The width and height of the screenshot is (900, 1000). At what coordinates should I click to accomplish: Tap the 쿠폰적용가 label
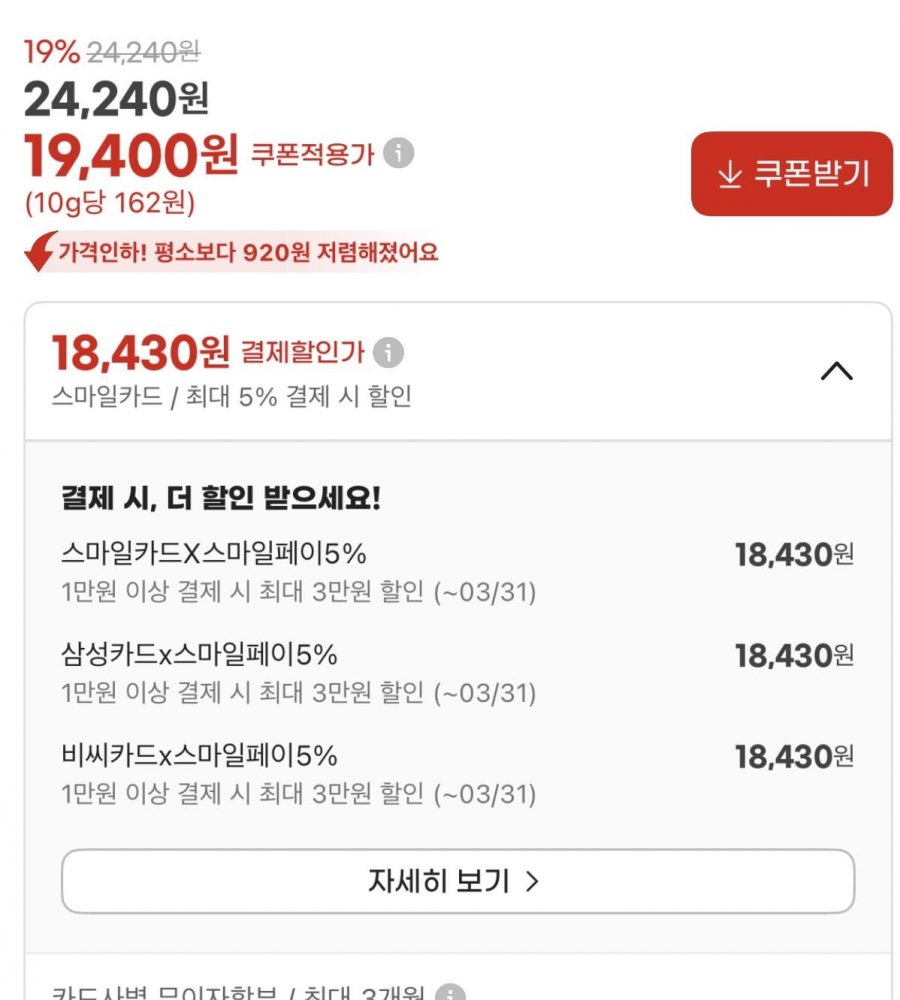coord(312,155)
